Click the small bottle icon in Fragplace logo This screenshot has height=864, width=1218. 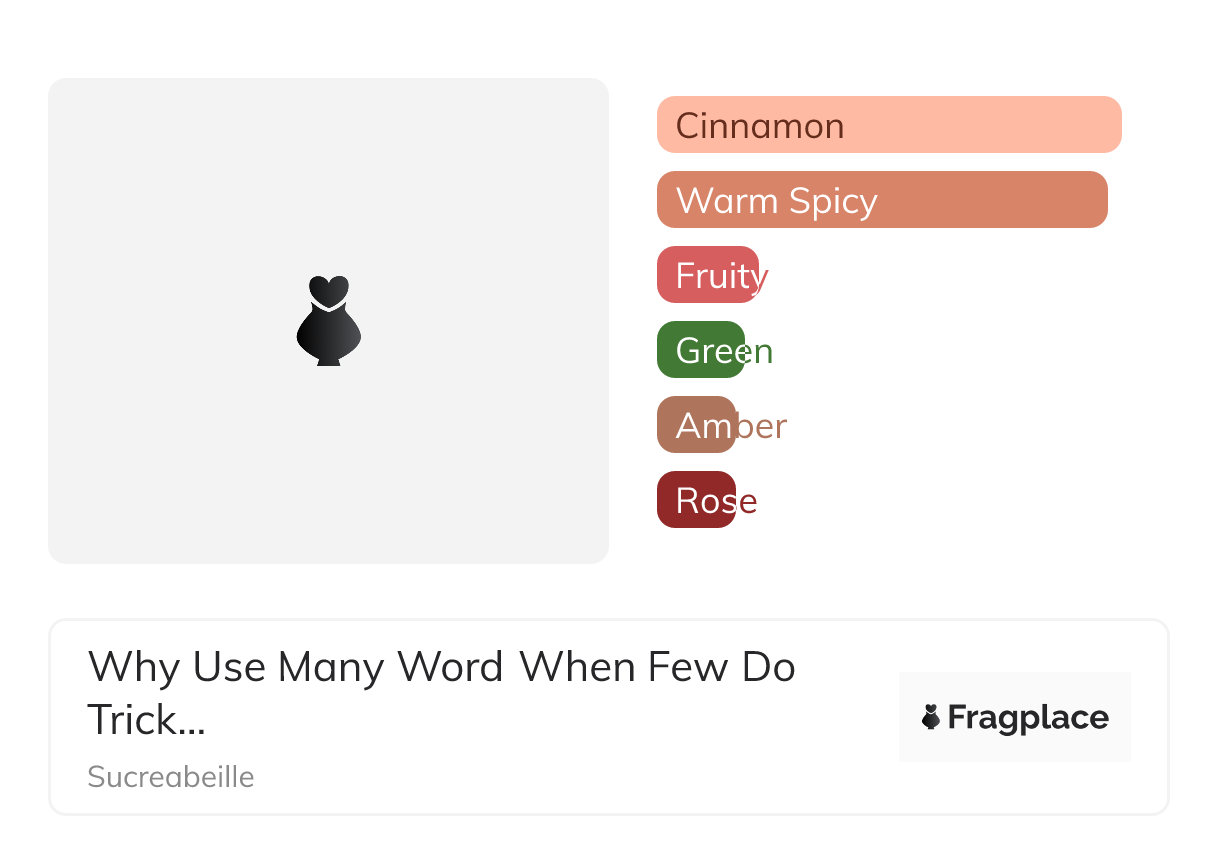tap(931, 717)
